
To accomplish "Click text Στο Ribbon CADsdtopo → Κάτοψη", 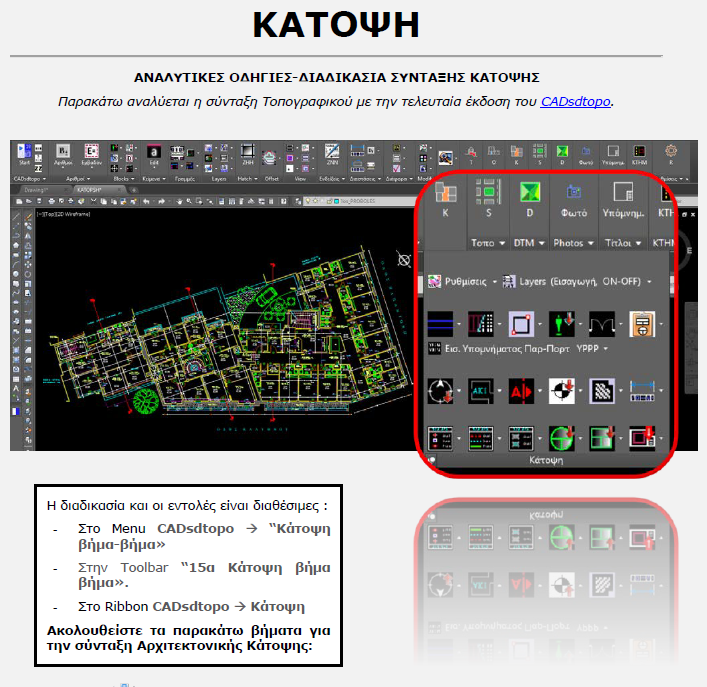I will (x=191, y=607).
